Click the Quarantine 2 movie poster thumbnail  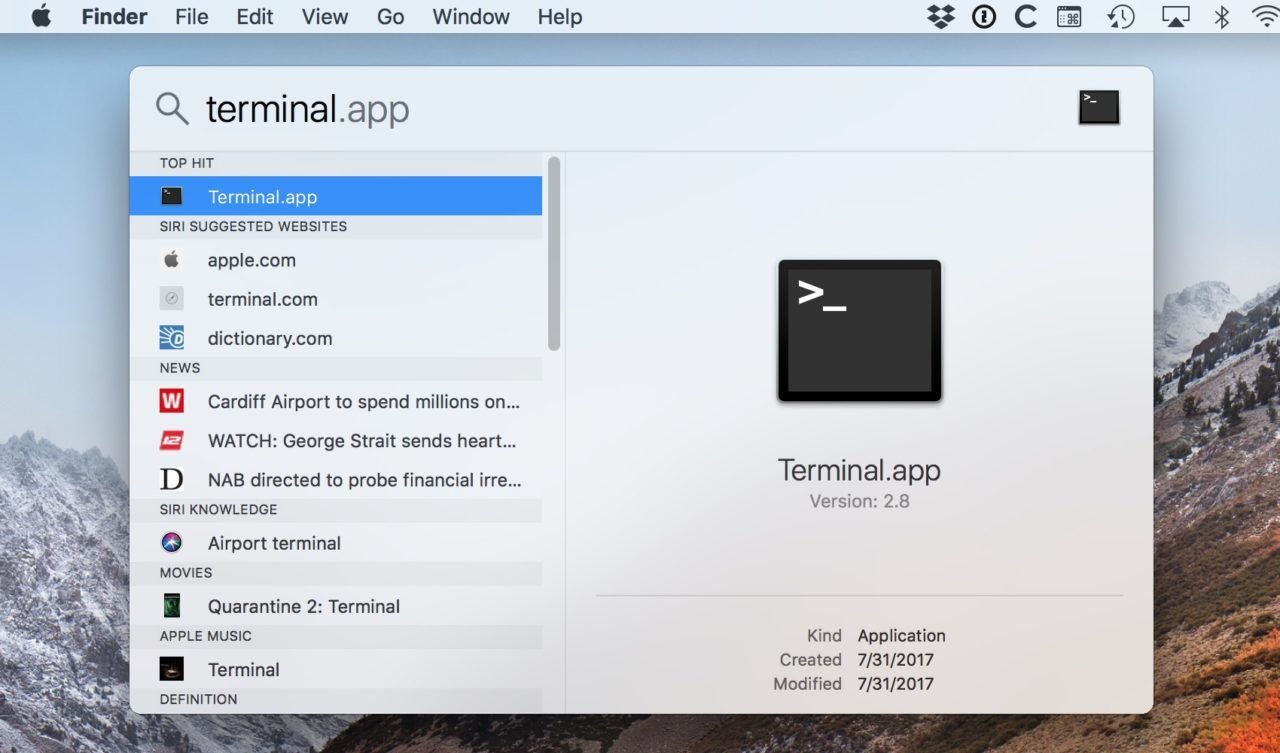[172, 606]
